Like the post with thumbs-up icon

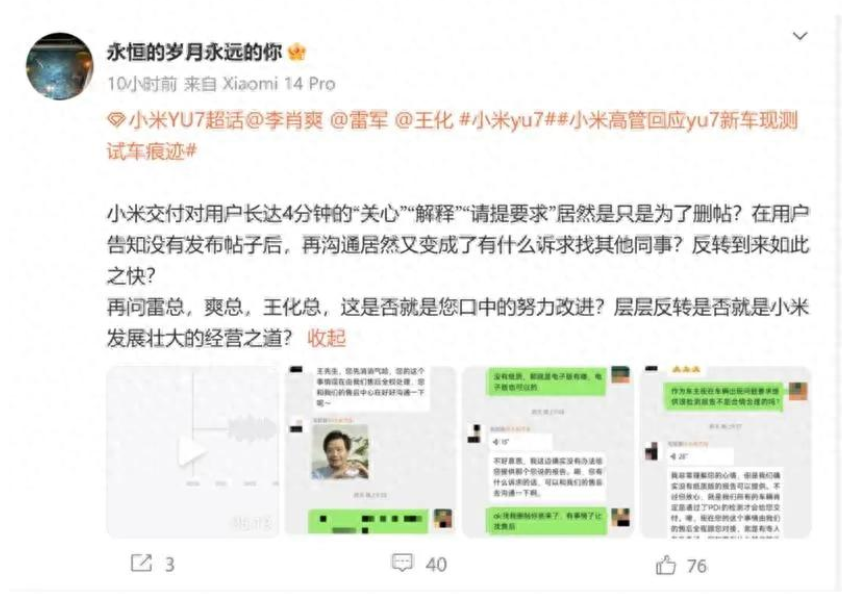pyautogui.click(x=666, y=565)
